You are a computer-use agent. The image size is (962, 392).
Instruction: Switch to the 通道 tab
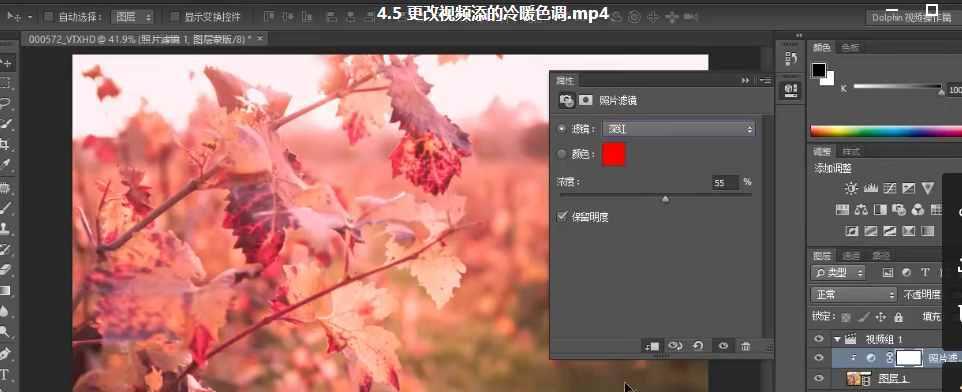point(851,255)
